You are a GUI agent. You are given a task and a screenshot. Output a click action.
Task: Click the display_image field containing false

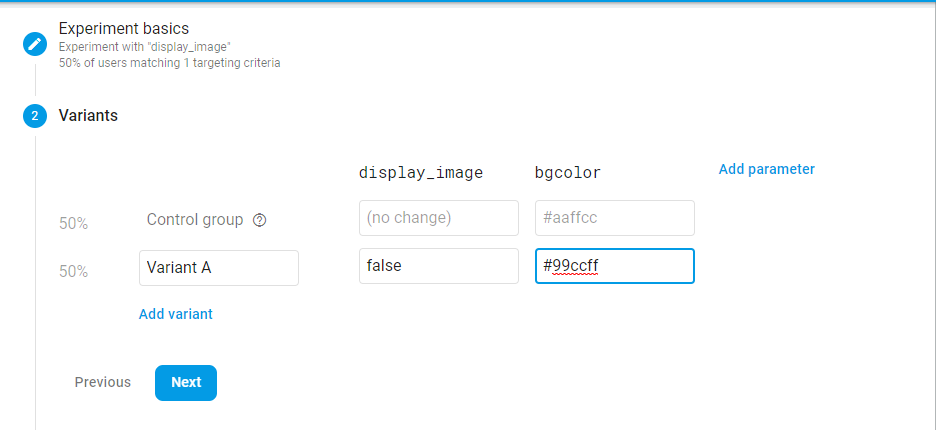(x=439, y=266)
